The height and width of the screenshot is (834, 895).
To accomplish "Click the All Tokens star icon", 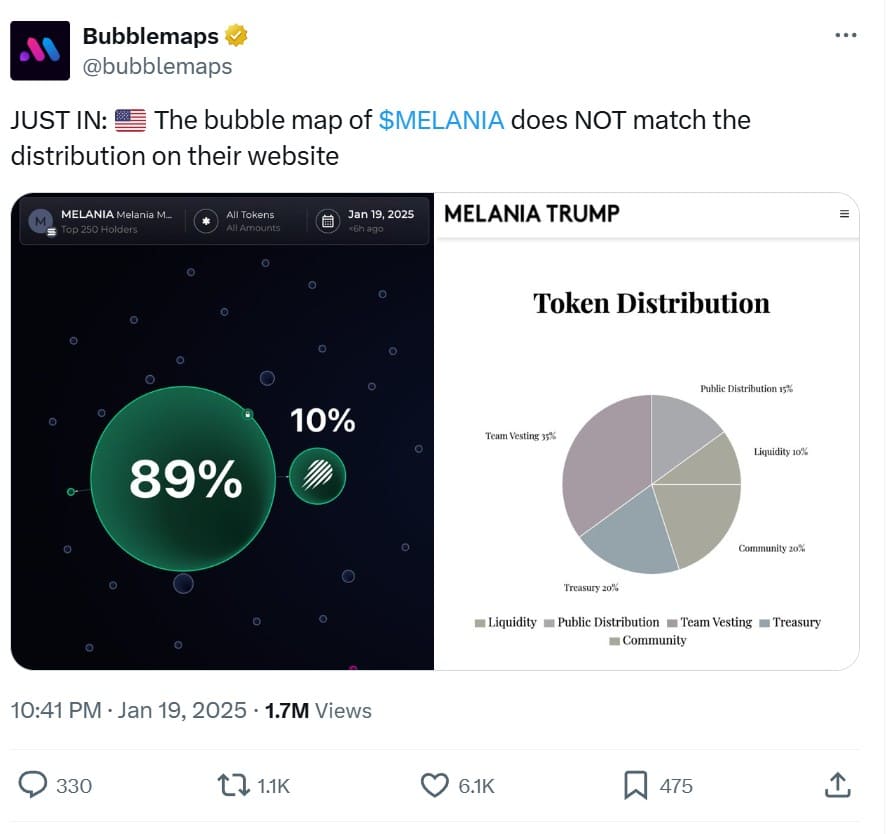I will (204, 220).
